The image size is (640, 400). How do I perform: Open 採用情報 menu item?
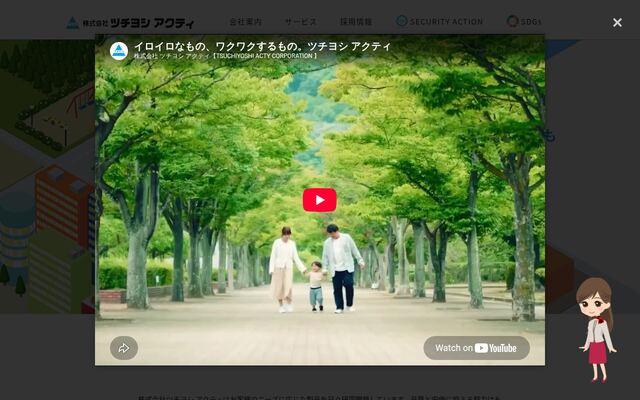(356, 21)
